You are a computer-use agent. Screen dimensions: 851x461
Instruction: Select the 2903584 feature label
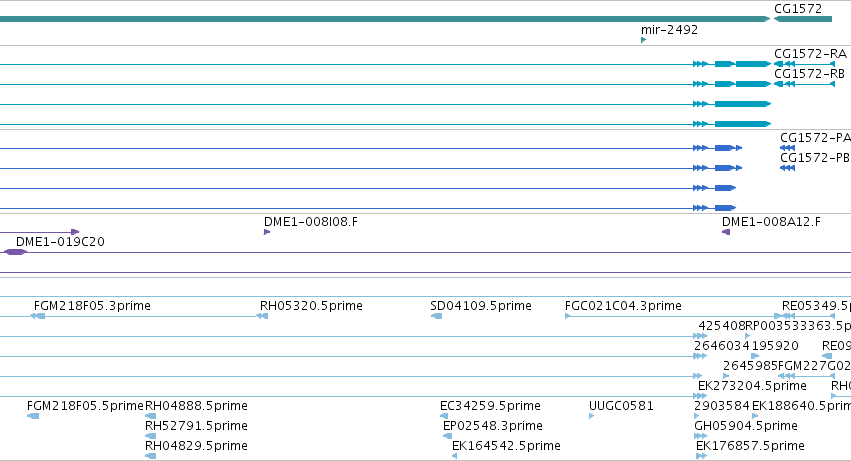[722, 406]
